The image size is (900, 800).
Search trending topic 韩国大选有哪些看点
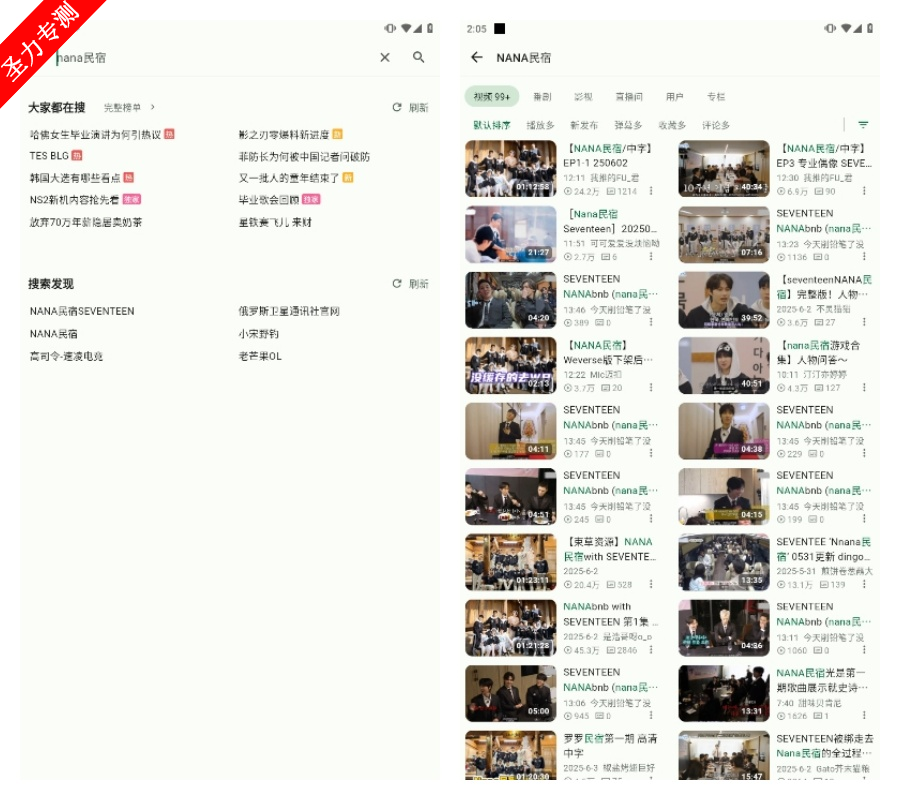pos(75,178)
